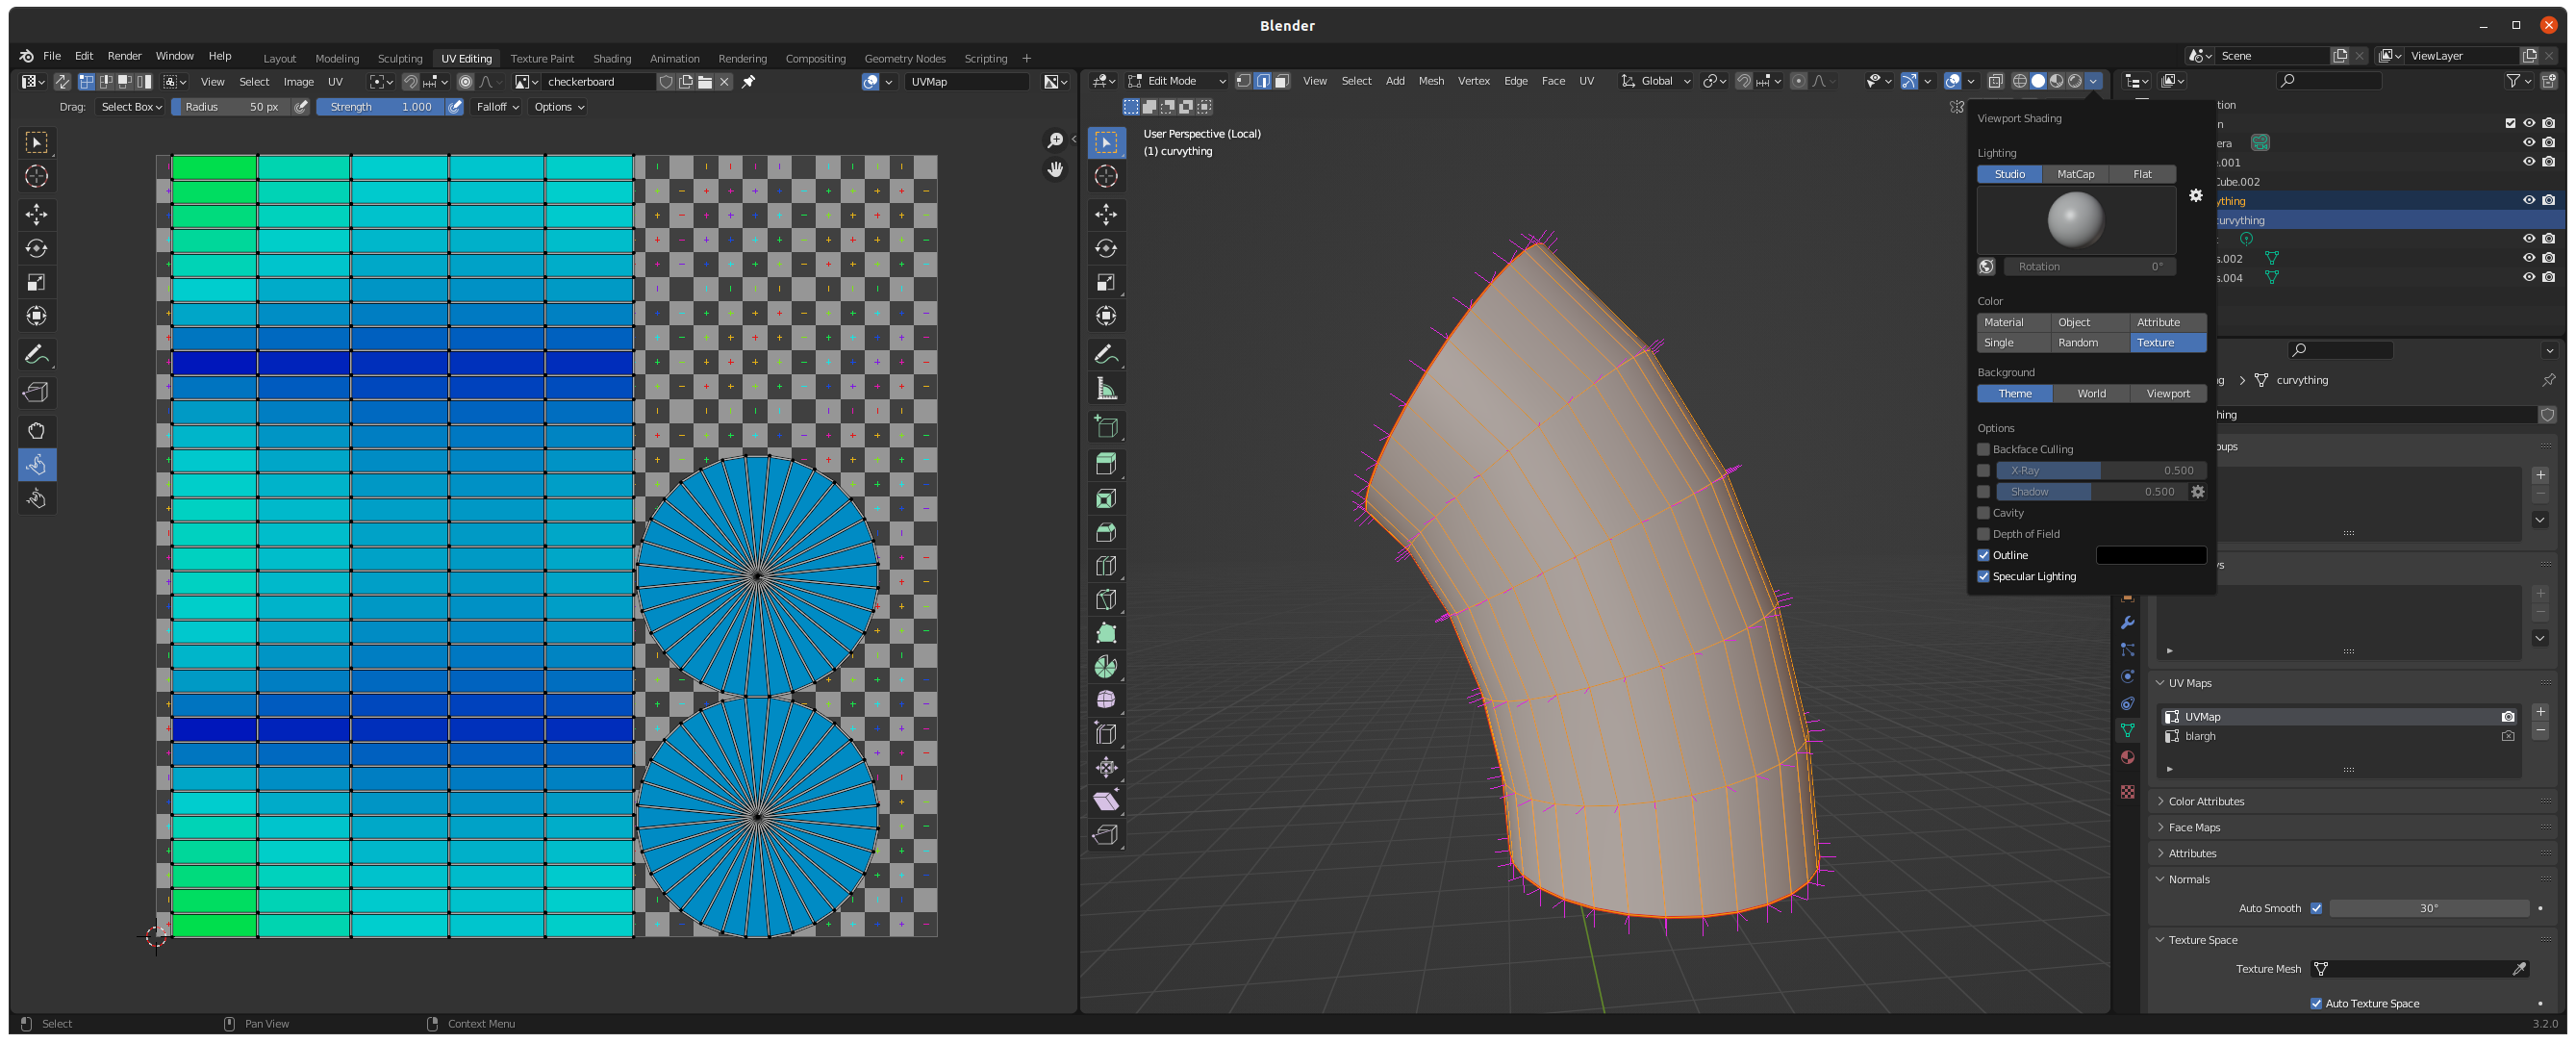
Task: Select the Spin tool
Action: [1106, 667]
